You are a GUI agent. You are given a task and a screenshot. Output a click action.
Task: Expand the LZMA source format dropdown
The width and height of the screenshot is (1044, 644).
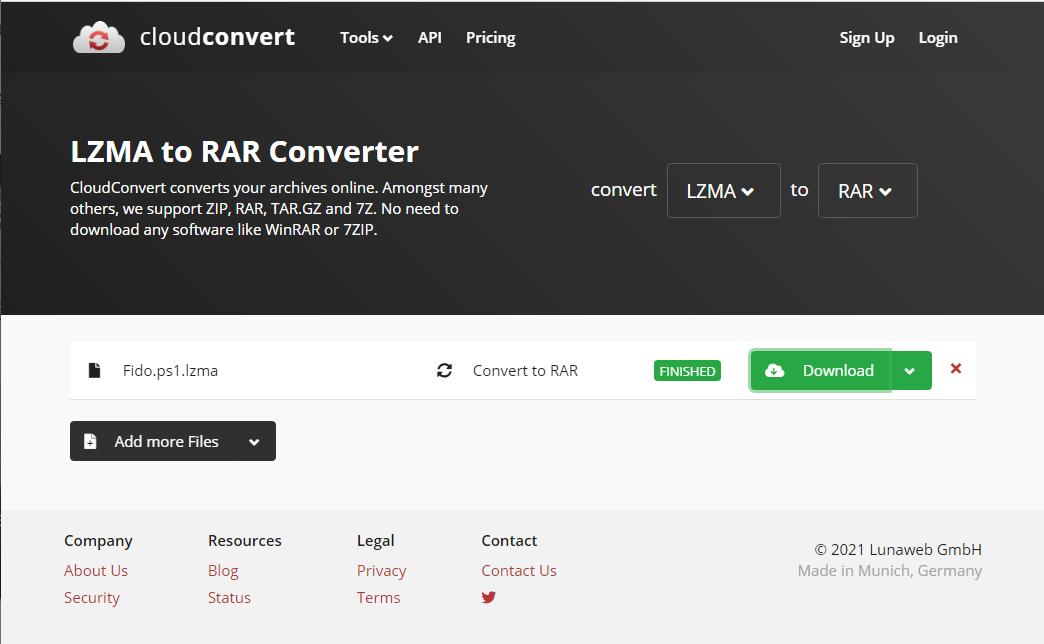coord(724,190)
